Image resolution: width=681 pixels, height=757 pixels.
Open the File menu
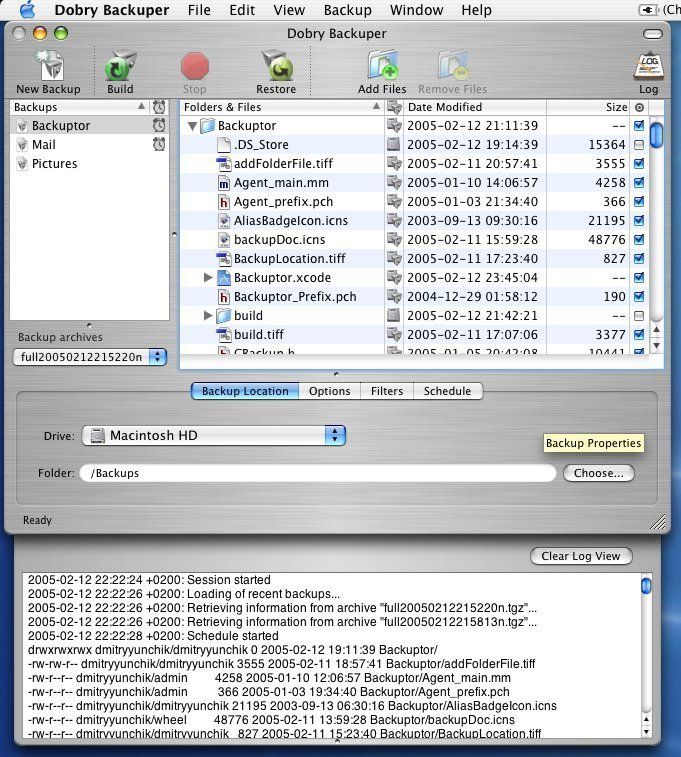pyautogui.click(x=199, y=10)
